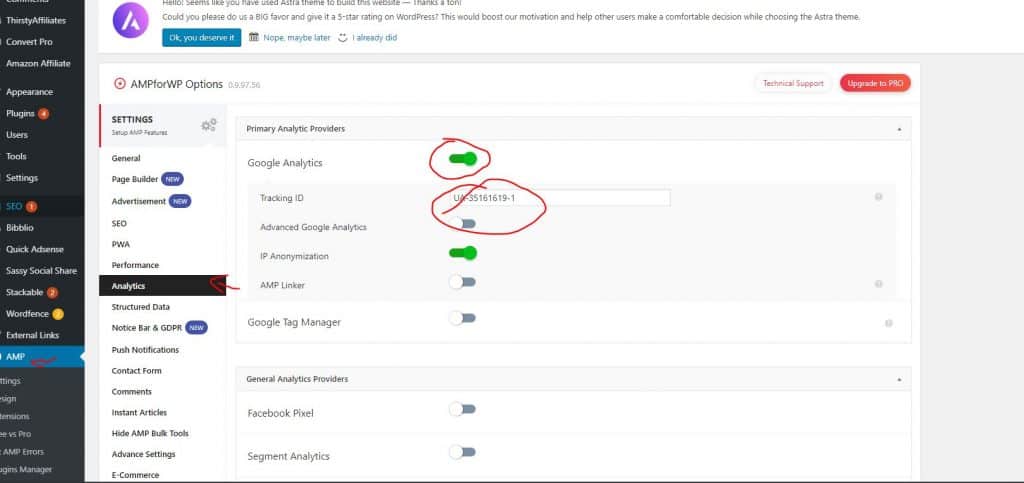Enable the Facebook Pixel toggle

pyautogui.click(x=462, y=409)
